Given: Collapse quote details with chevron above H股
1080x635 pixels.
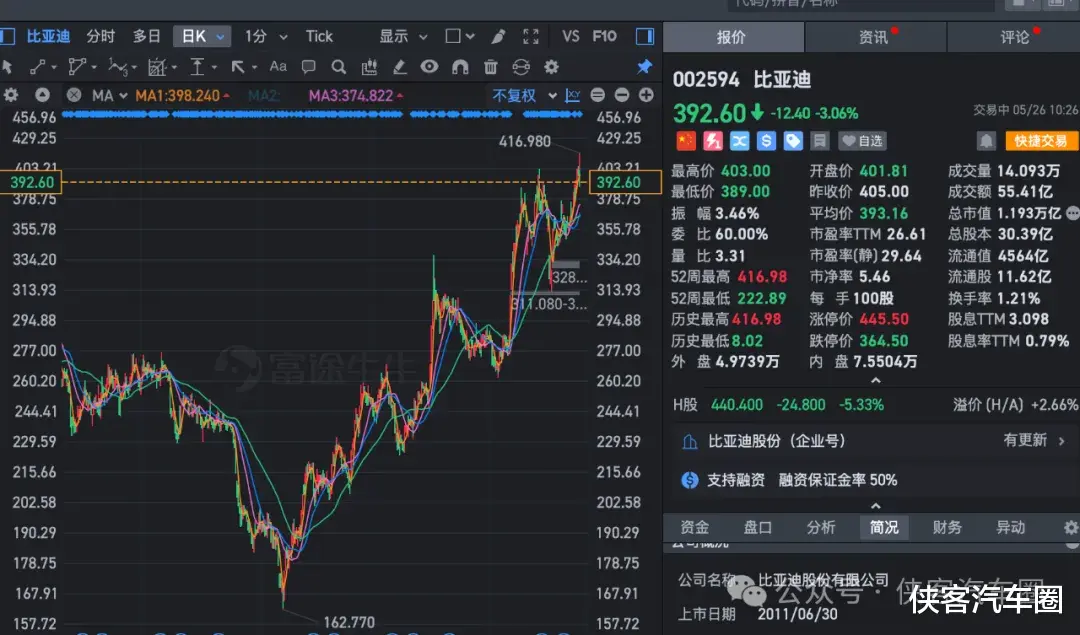Looking at the screenshot, I should point(875,380).
